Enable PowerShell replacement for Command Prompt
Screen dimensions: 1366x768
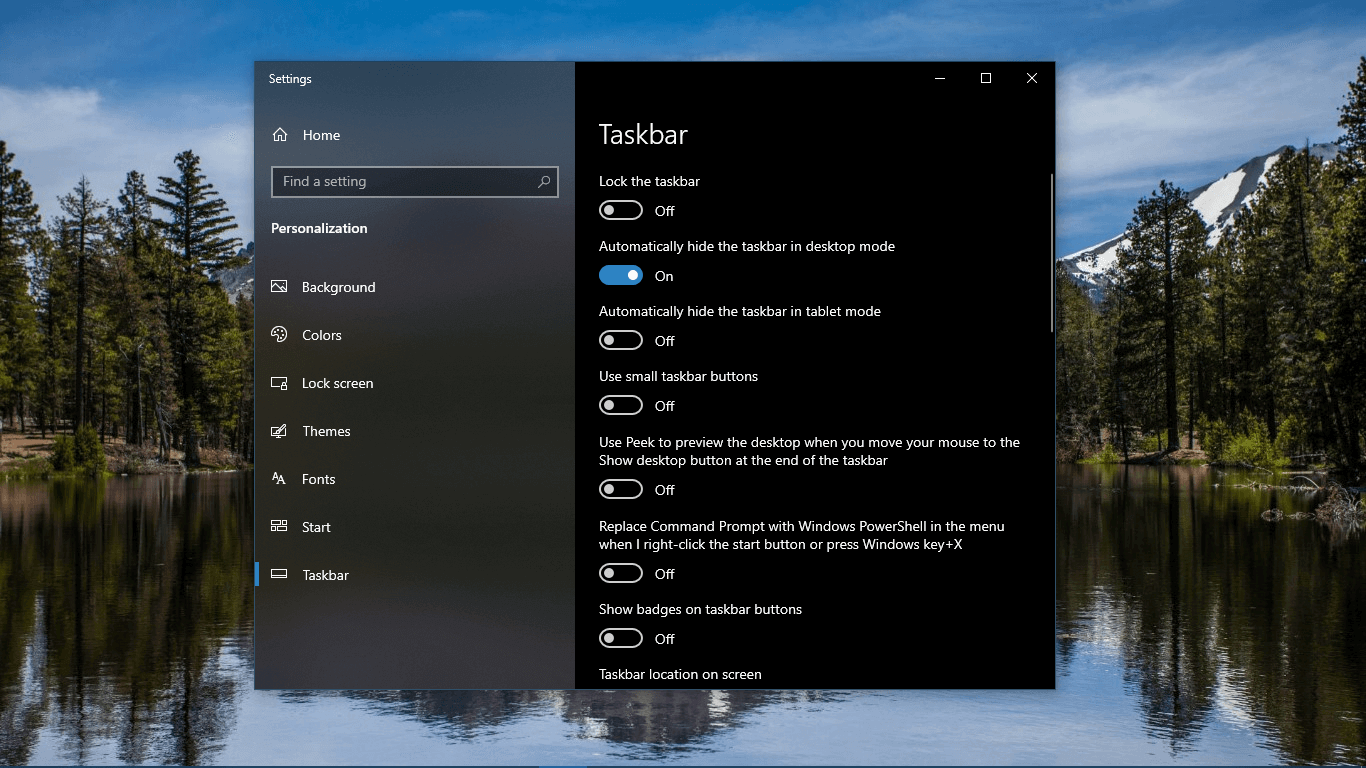[x=620, y=573]
